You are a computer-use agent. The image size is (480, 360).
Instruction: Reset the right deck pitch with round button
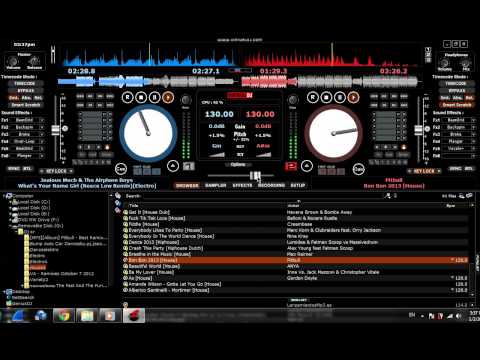pyautogui.click(x=427, y=128)
